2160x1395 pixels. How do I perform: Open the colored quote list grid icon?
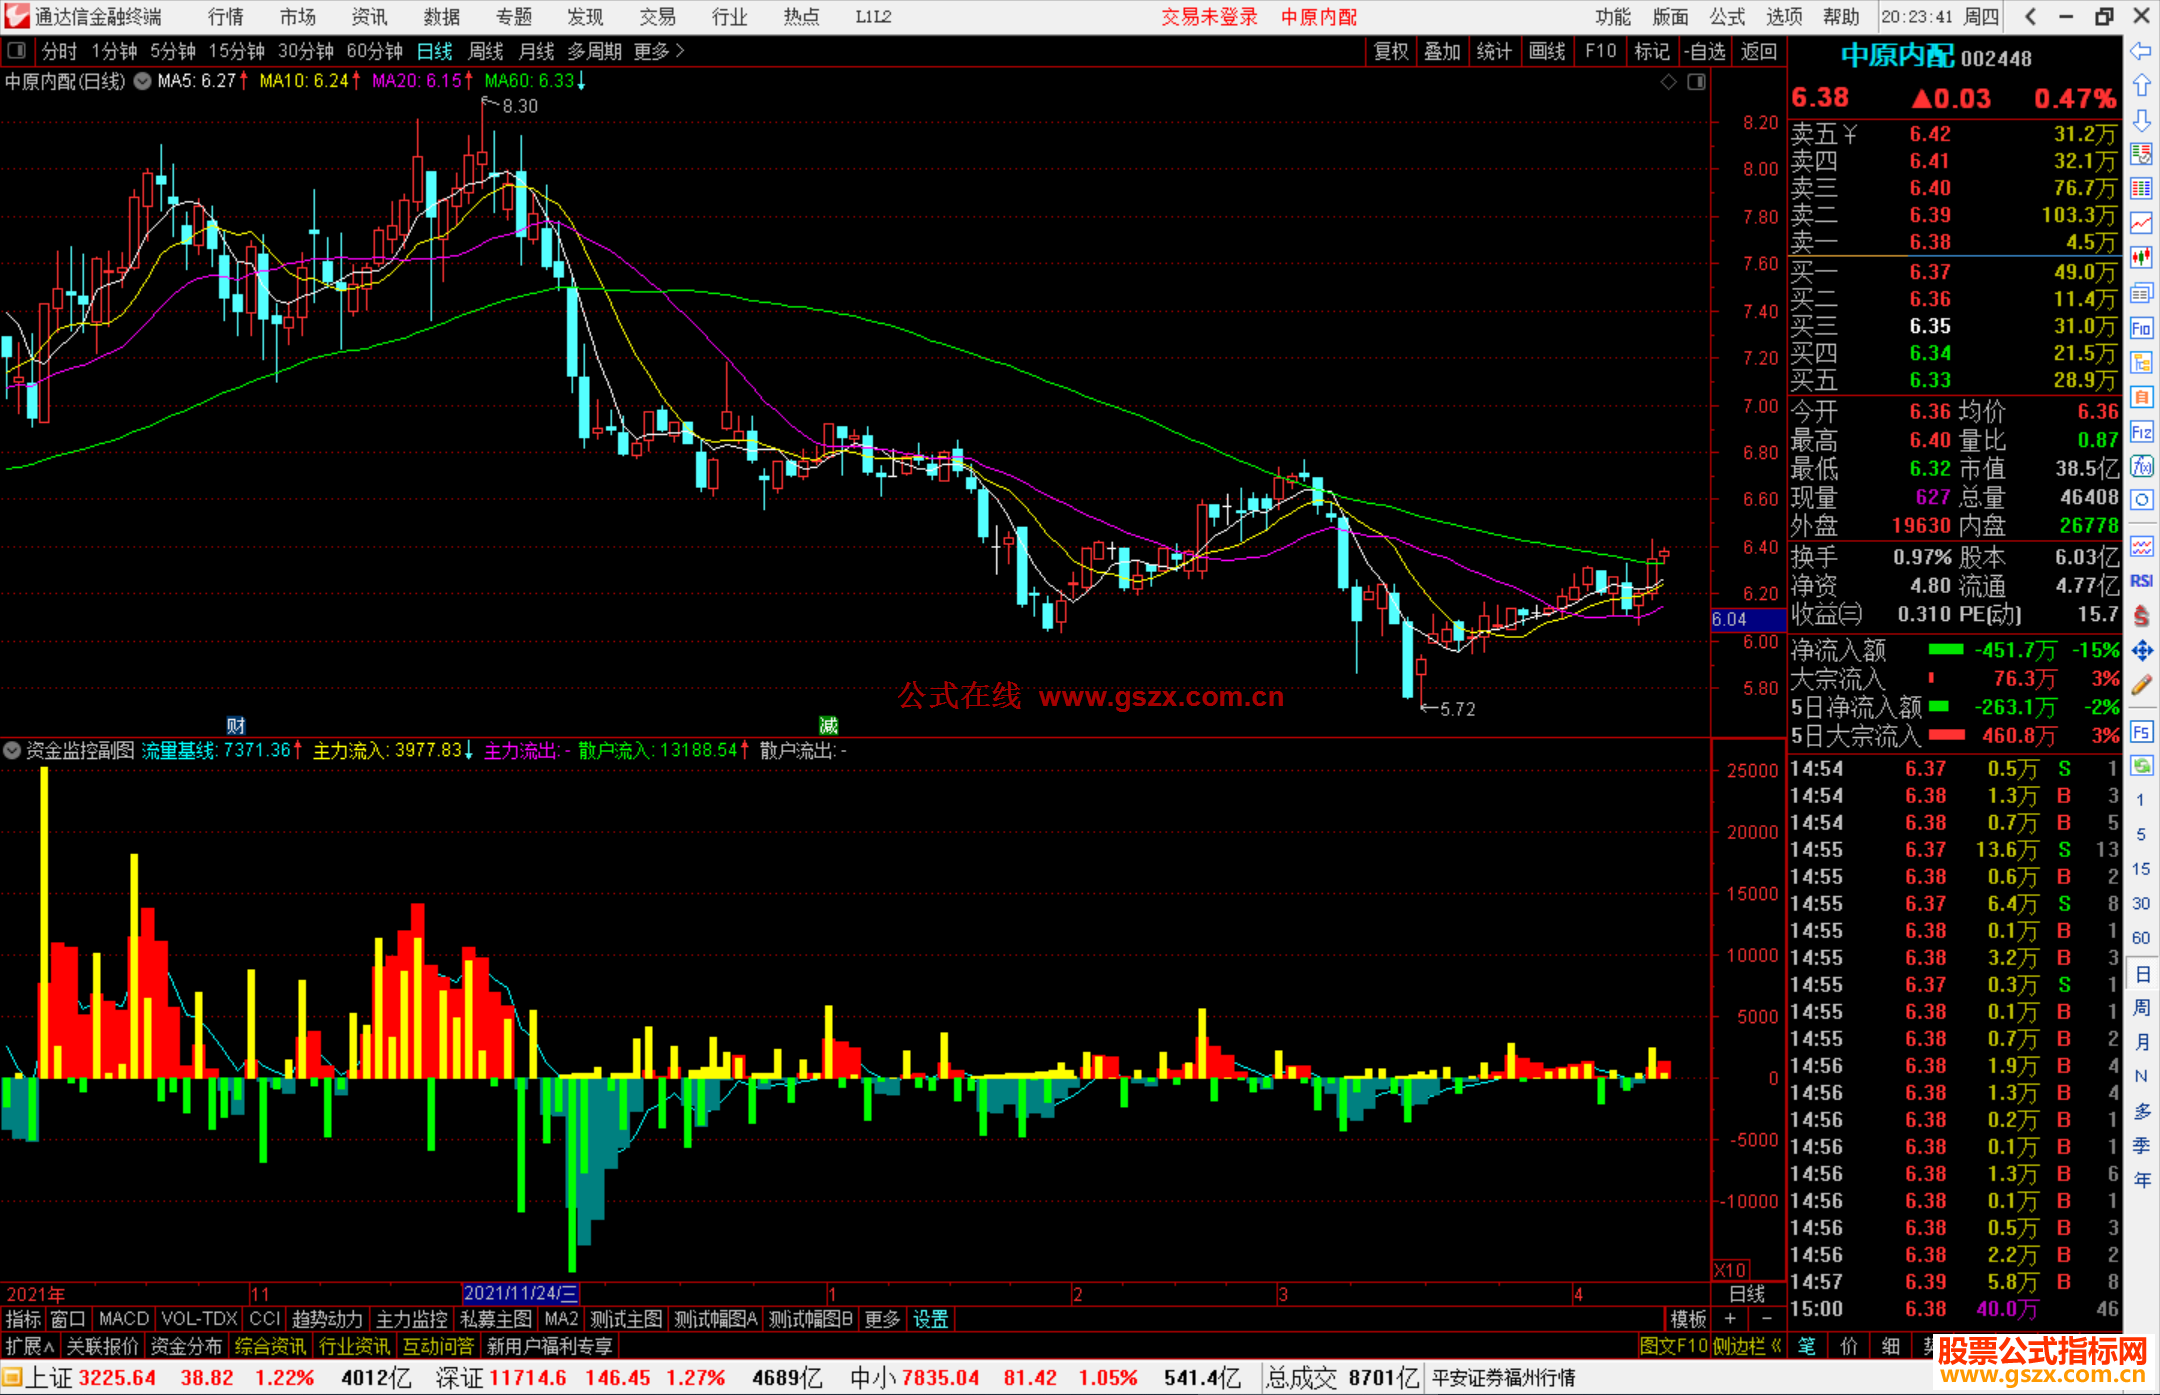pos(2141,189)
